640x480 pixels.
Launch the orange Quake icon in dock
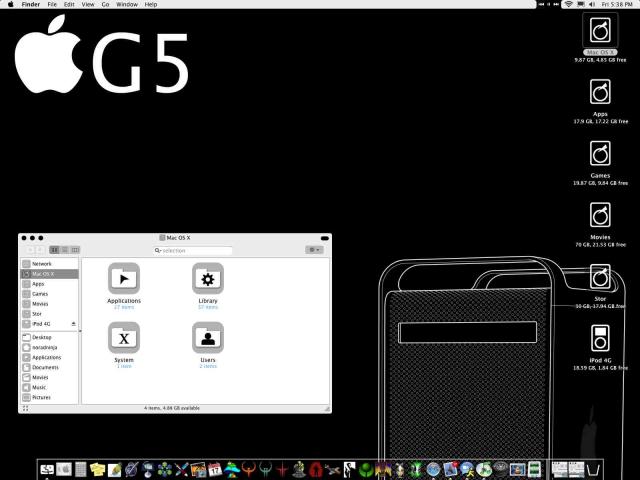248,469
